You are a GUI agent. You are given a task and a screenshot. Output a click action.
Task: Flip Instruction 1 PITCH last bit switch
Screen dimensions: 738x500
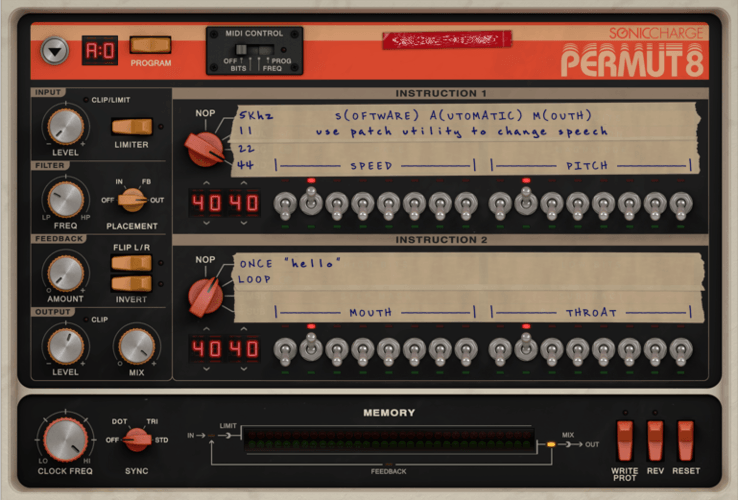point(681,205)
